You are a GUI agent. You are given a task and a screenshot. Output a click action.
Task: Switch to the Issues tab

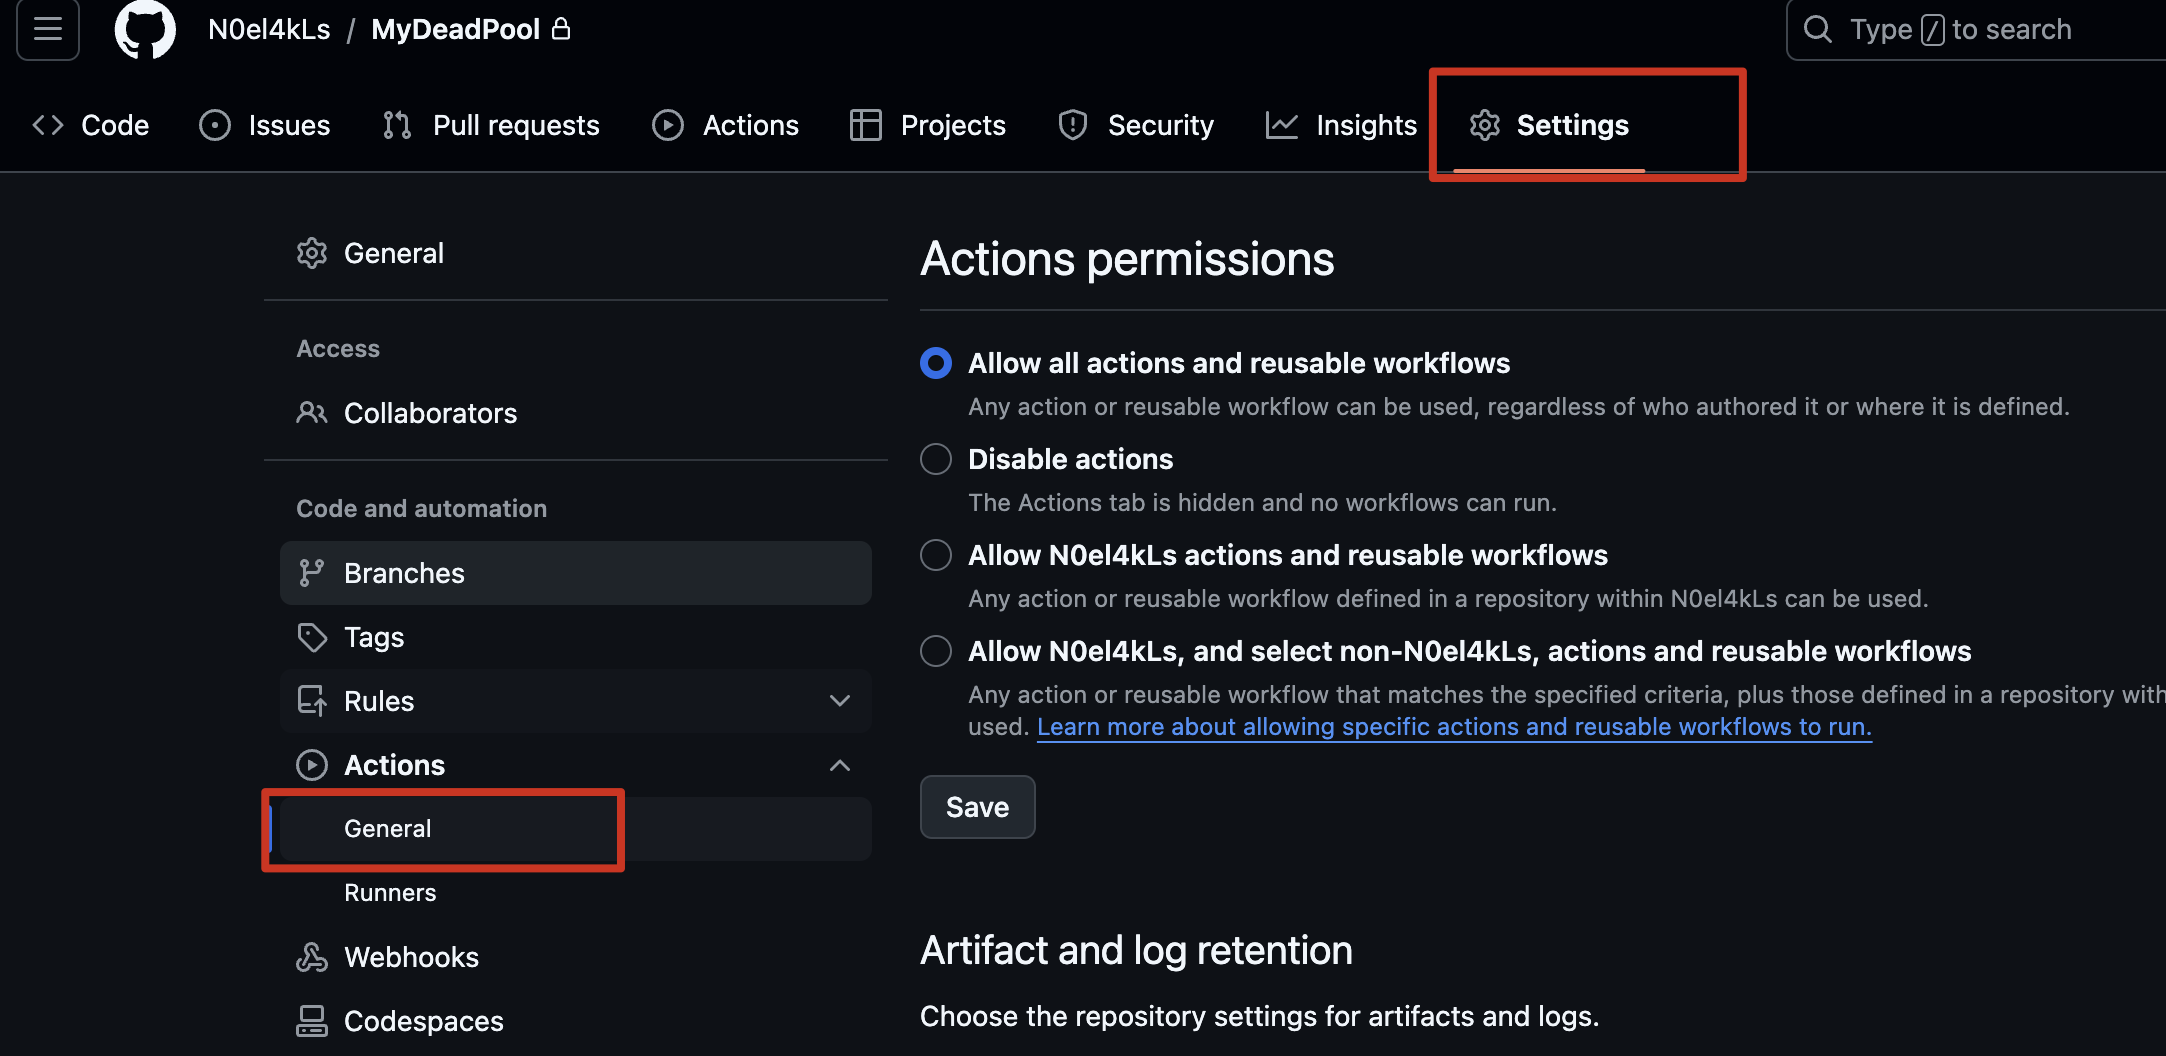(x=265, y=125)
